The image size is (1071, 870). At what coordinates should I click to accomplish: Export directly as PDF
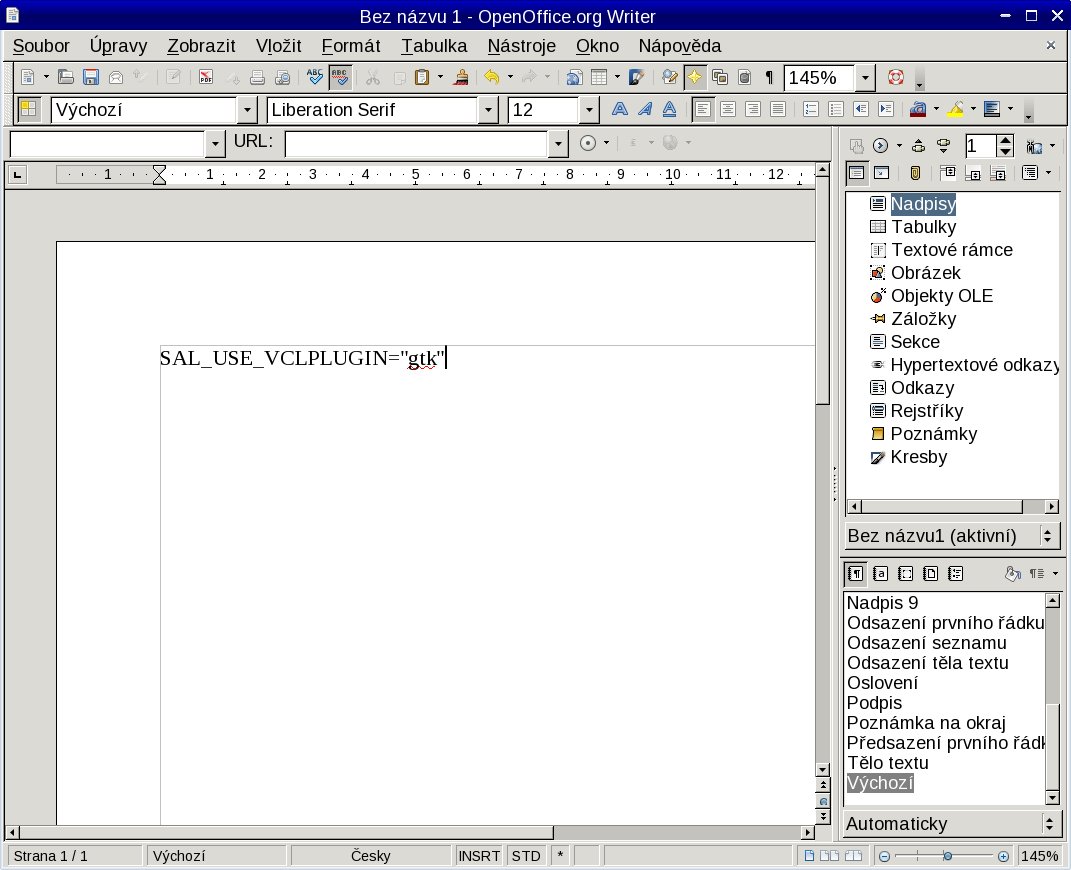click(x=206, y=77)
